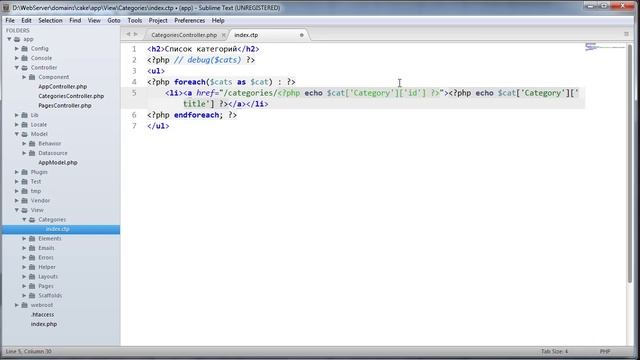Collapse the Categories folder

[24, 220]
